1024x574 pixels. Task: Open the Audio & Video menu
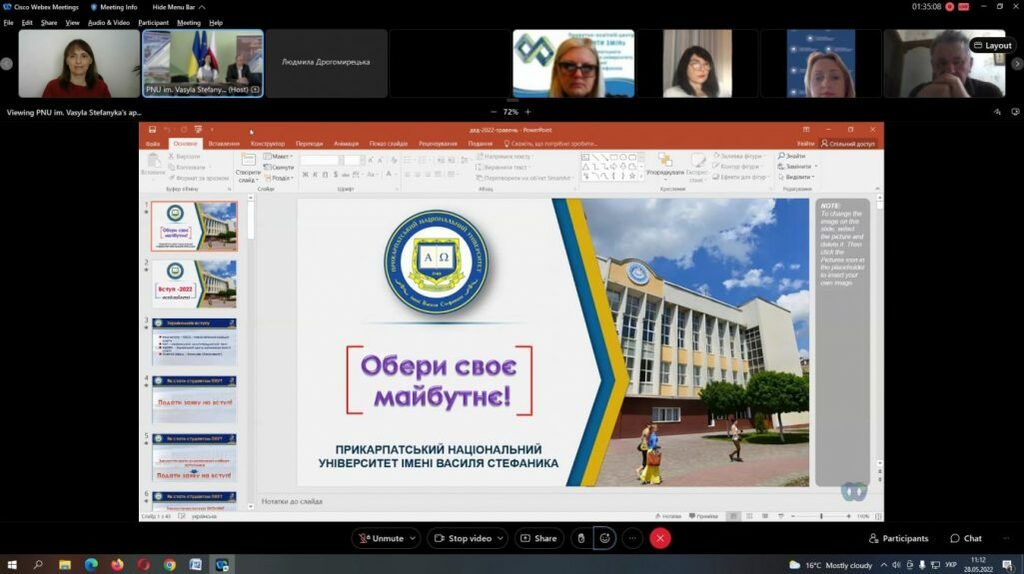(109, 22)
